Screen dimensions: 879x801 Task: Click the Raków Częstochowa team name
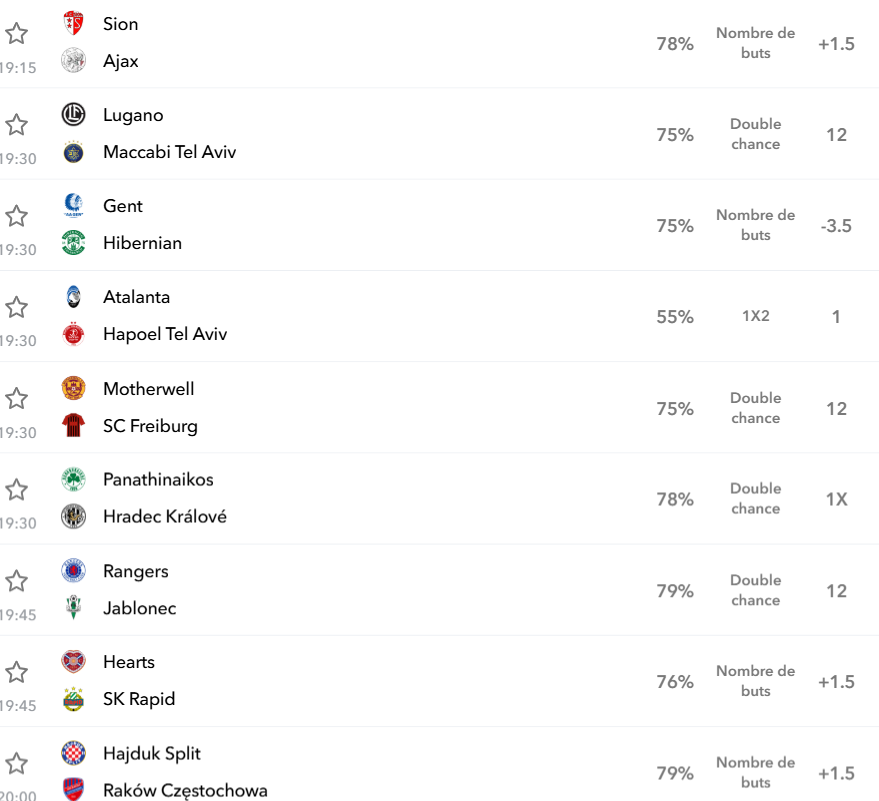(x=186, y=790)
